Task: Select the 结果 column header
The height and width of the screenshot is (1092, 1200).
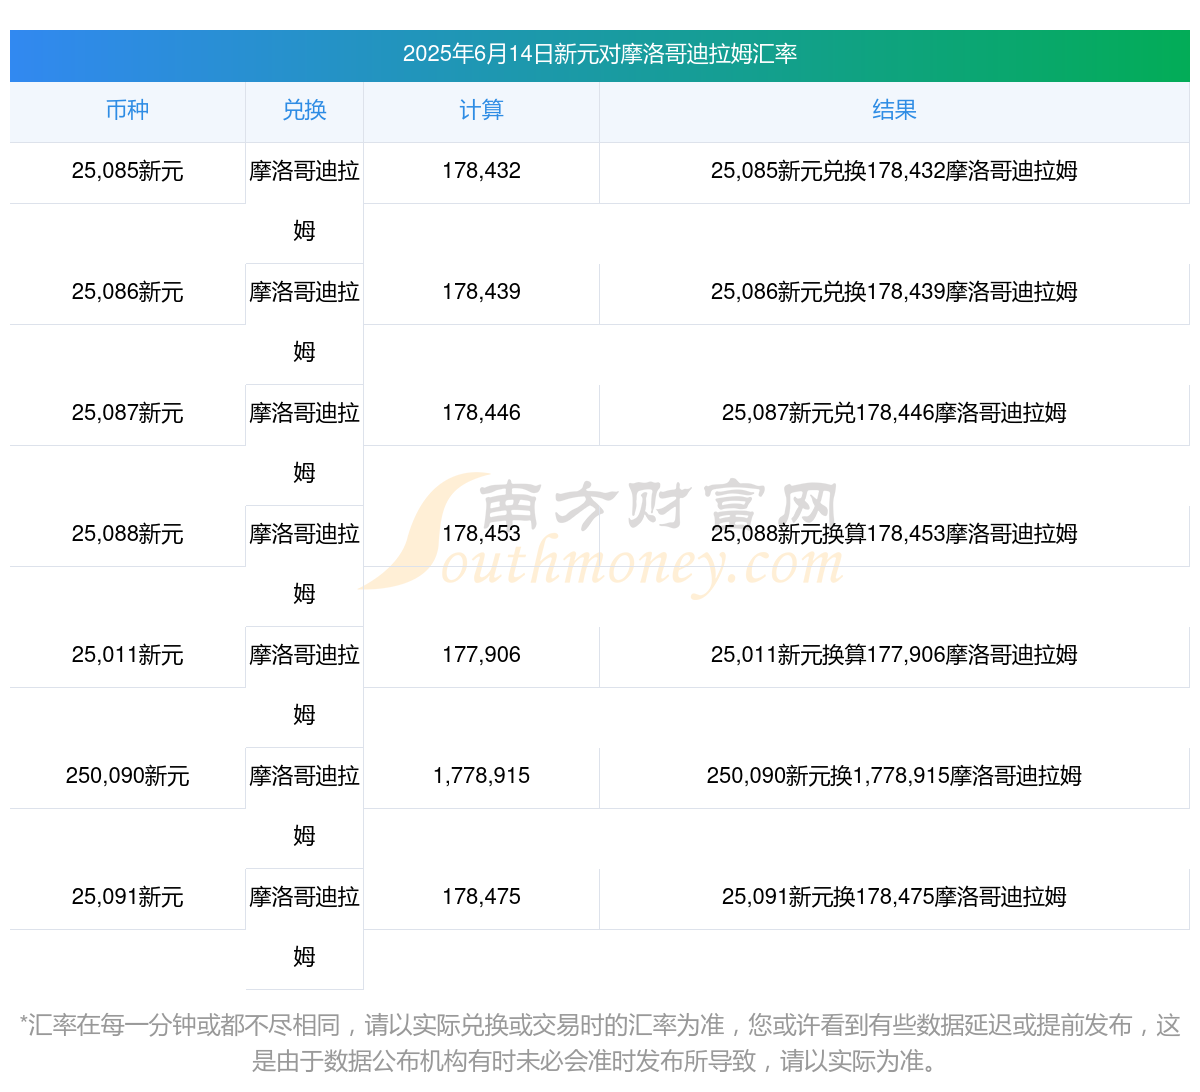Action: click(894, 110)
